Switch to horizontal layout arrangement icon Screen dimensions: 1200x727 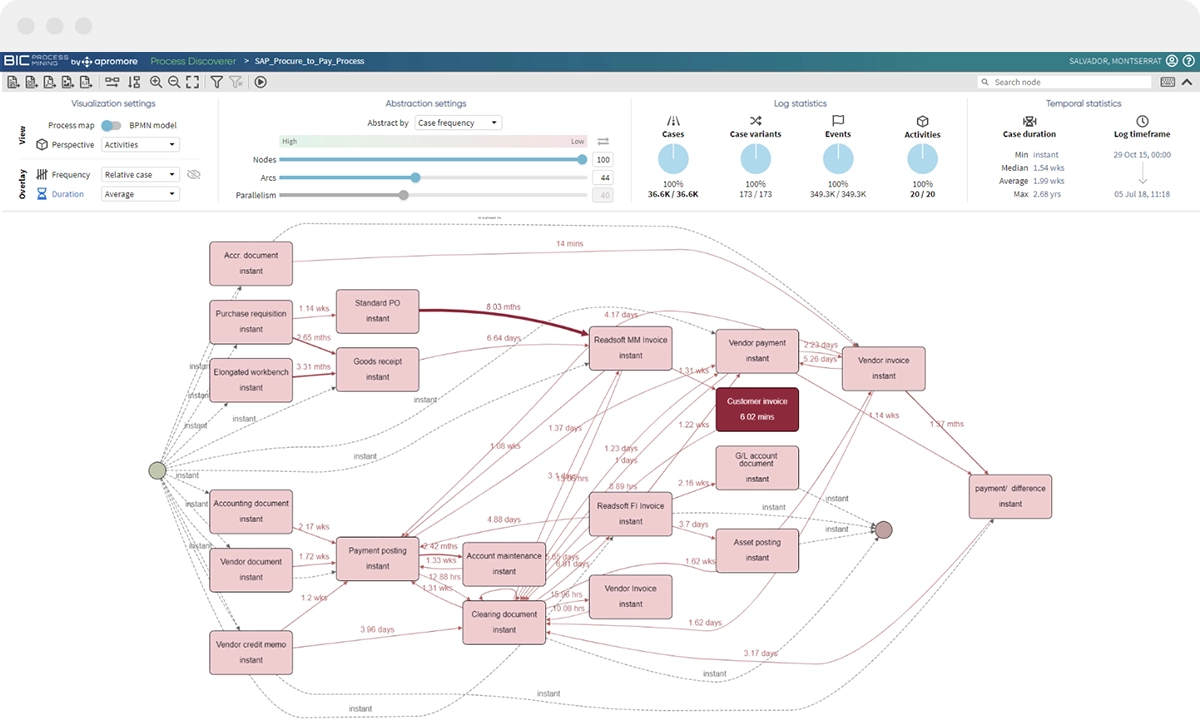(112, 82)
